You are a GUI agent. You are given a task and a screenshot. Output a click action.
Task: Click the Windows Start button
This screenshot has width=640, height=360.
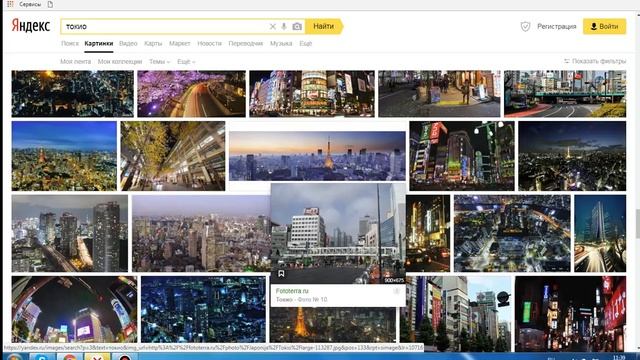(14, 357)
